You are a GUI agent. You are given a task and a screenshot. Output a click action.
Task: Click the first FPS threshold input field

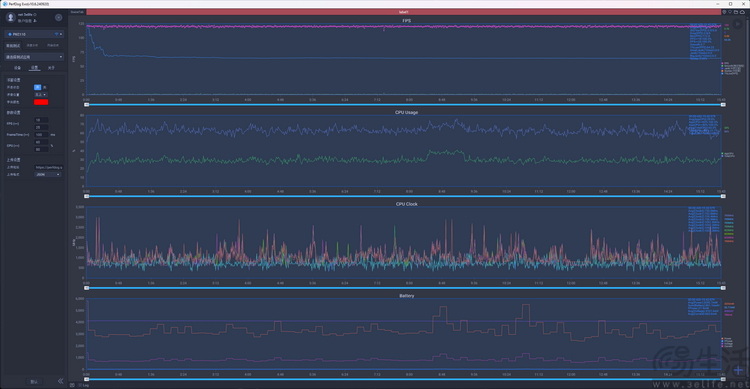41,120
